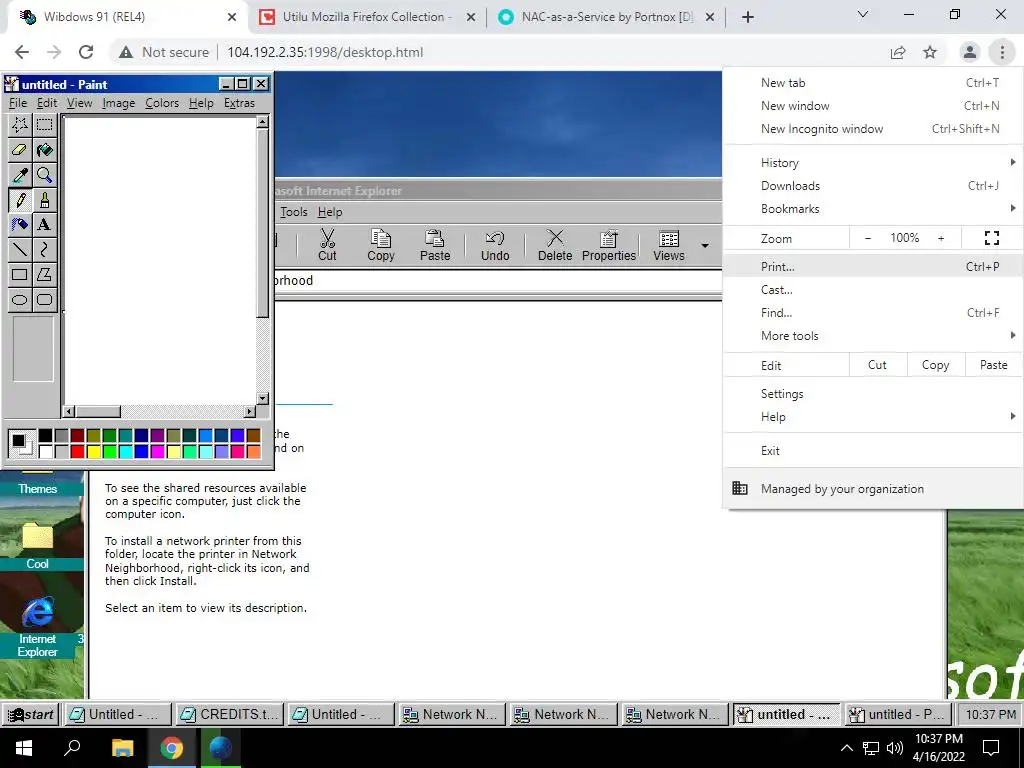Click Chrome's share page icon

[898, 52]
